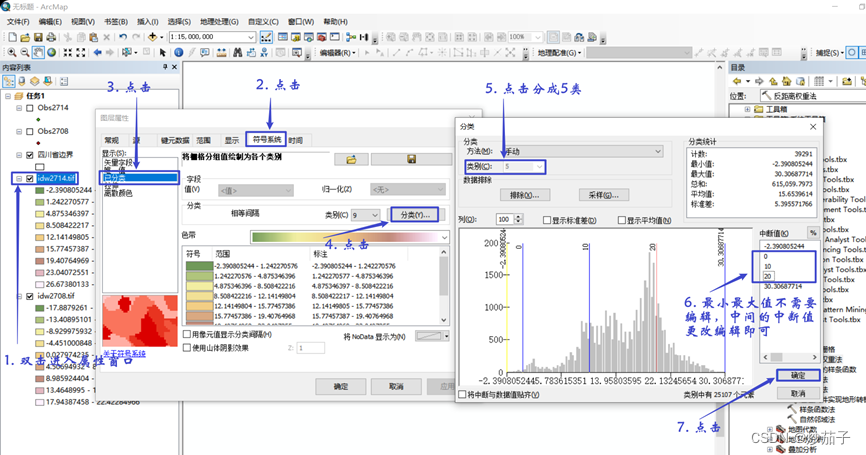Open the 视图(V) menu

click(82, 22)
